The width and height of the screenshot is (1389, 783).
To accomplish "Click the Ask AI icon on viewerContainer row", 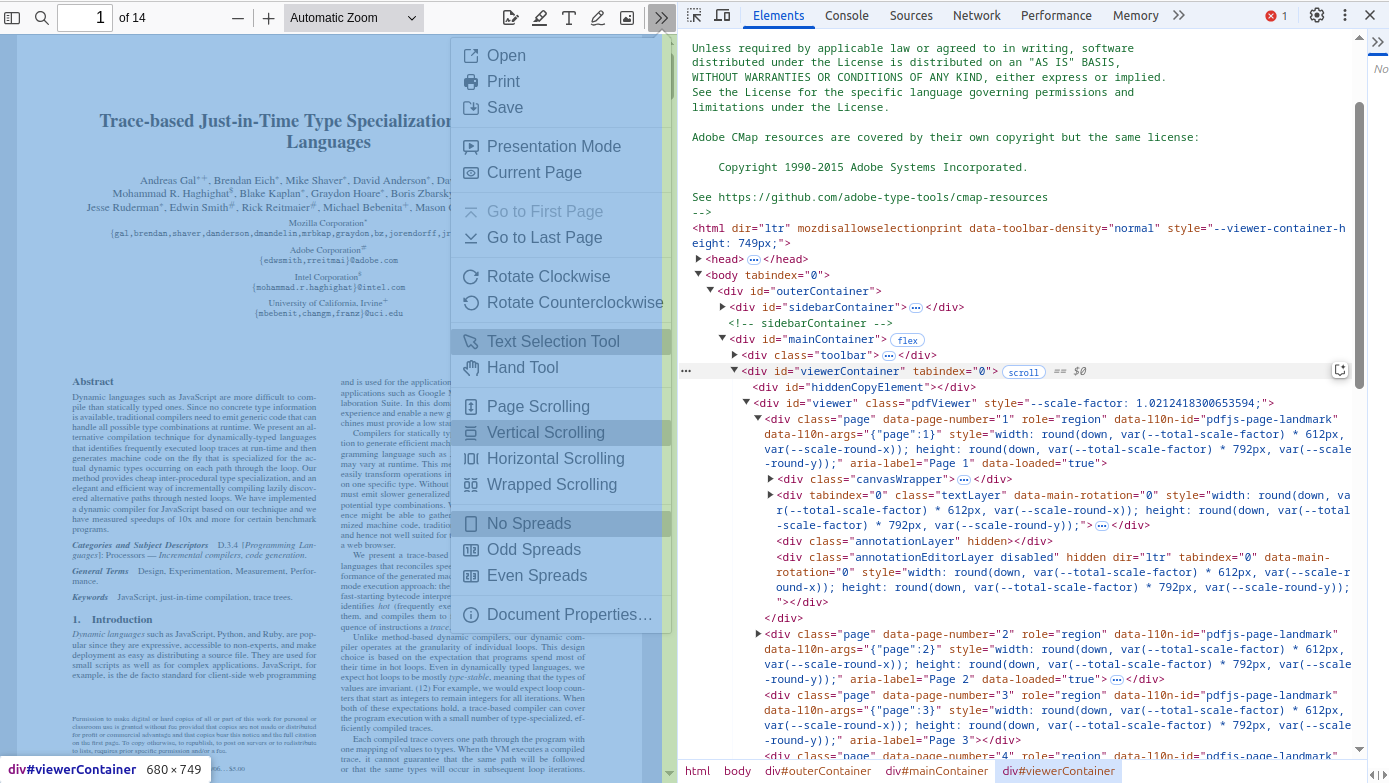I will tap(1340, 371).
